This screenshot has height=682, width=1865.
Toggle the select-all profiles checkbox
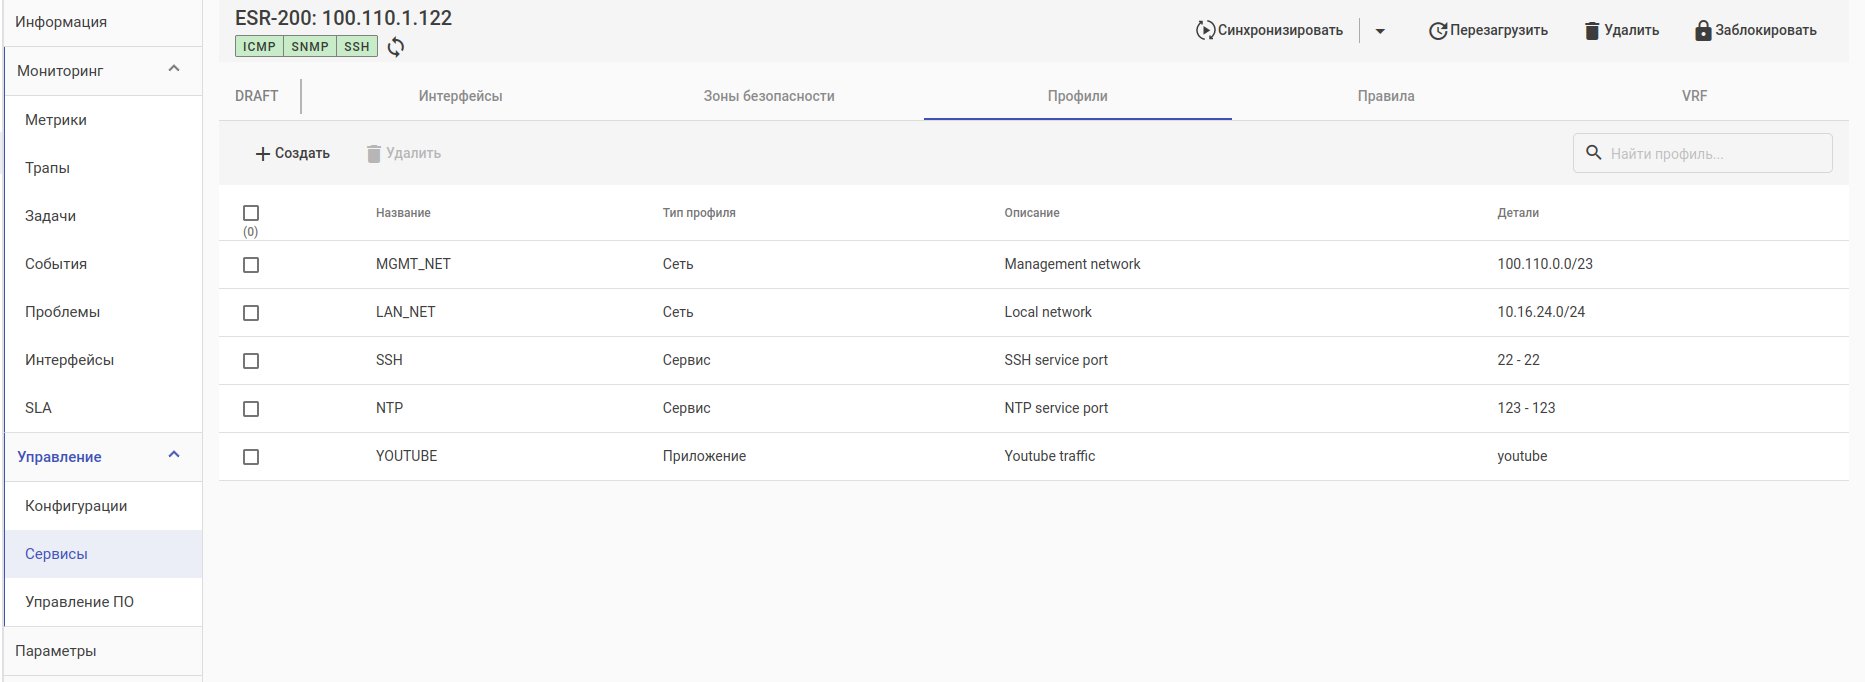point(251,213)
